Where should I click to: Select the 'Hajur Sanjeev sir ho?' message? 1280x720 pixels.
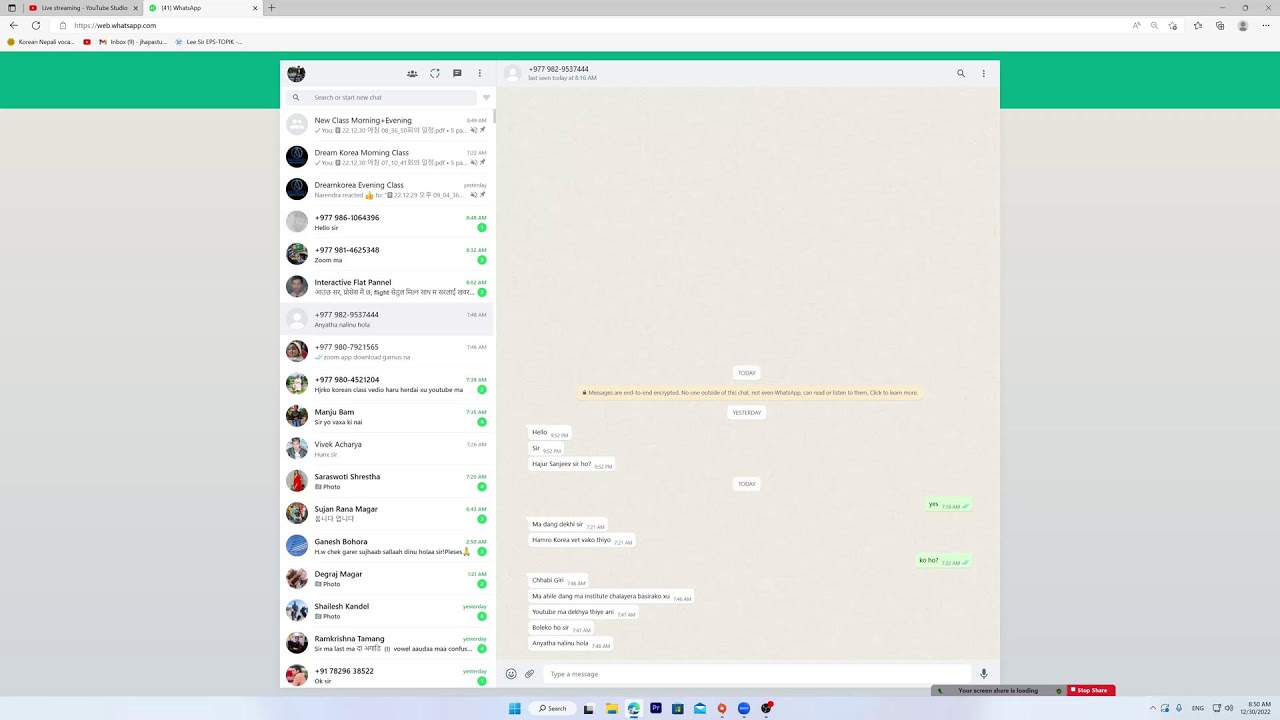[571, 464]
